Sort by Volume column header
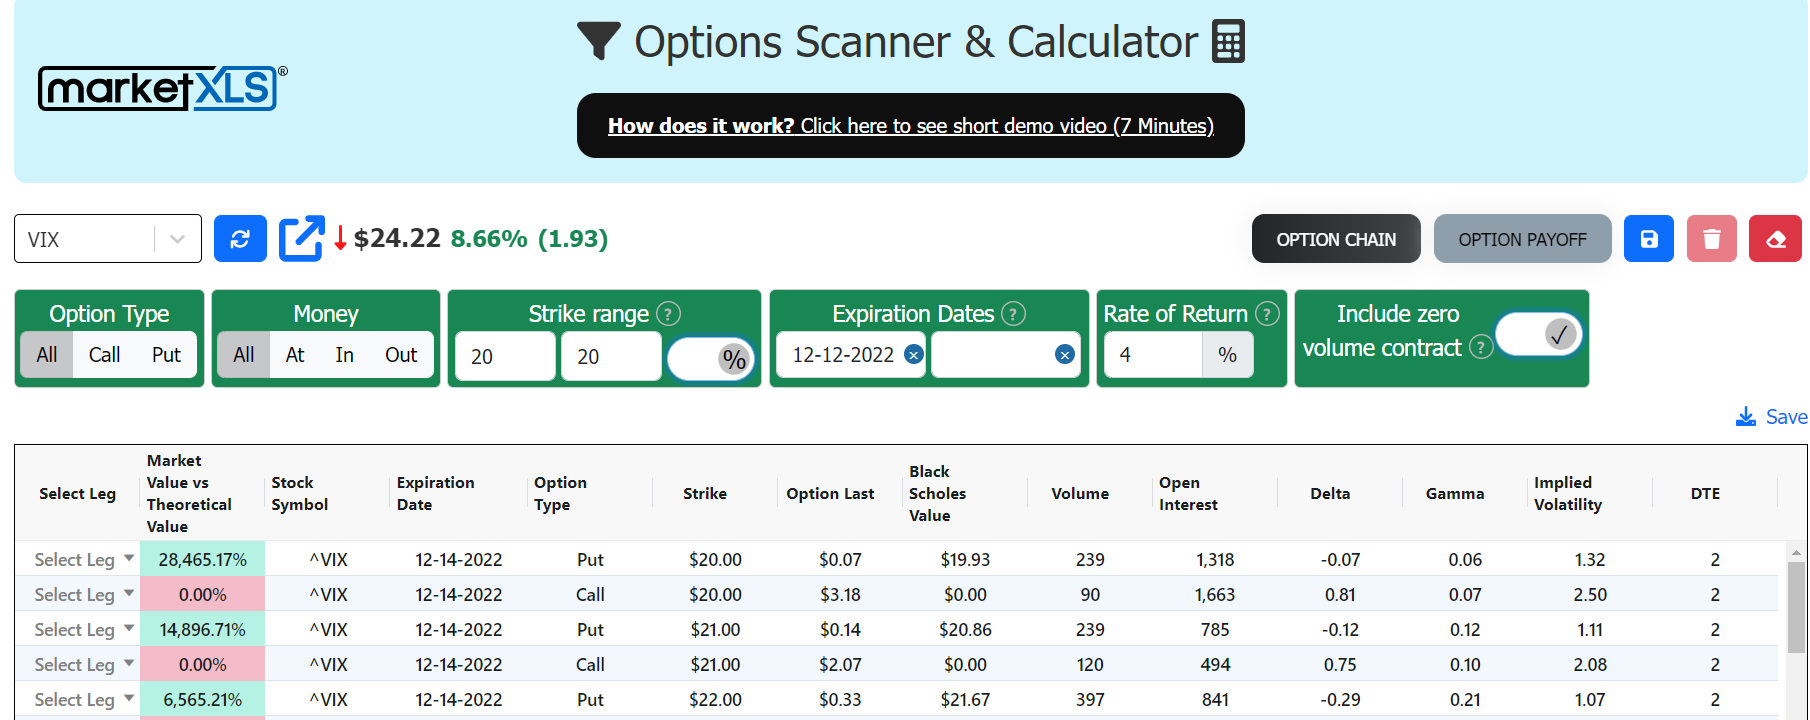 pyautogui.click(x=1080, y=493)
